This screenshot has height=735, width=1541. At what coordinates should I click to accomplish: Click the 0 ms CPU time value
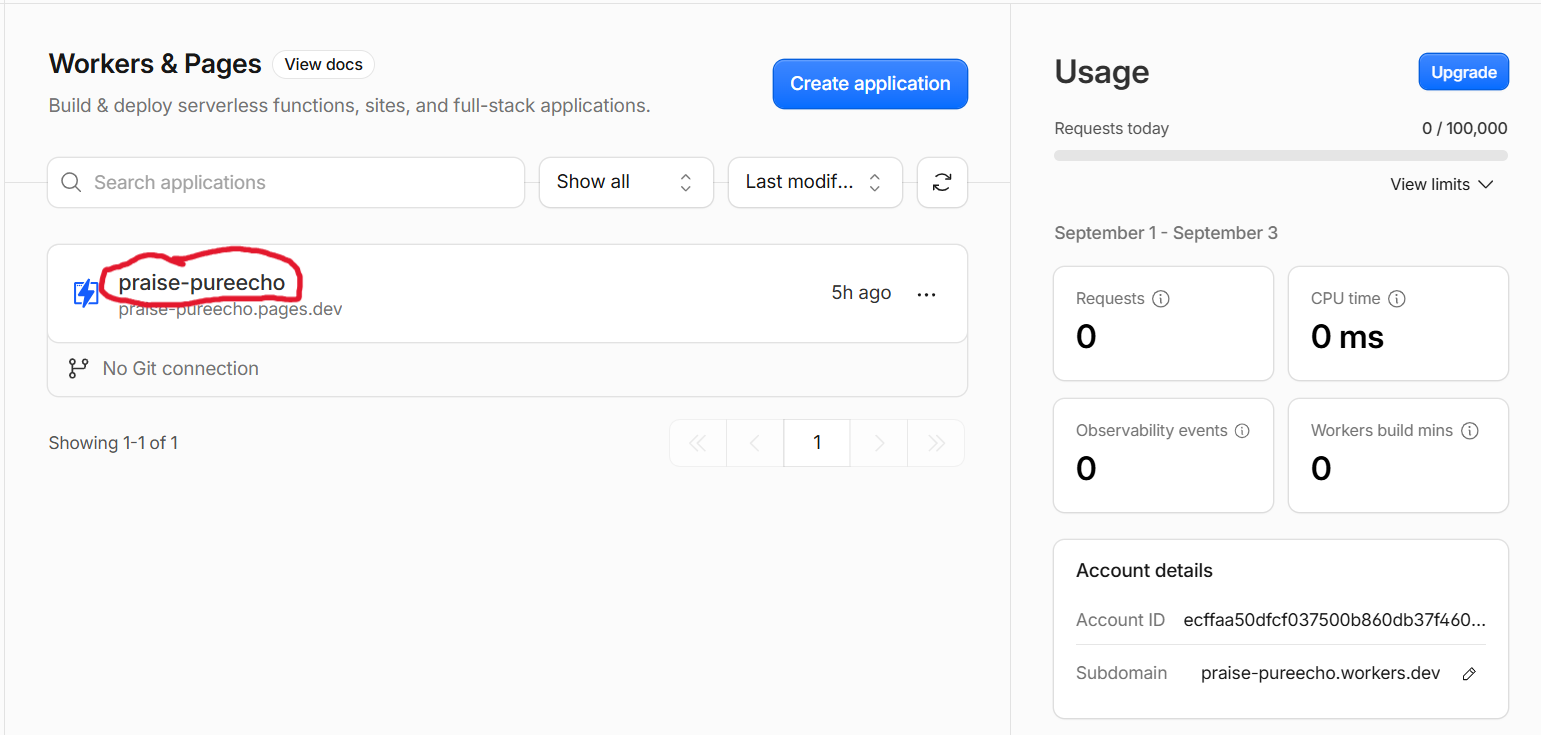coord(1347,337)
